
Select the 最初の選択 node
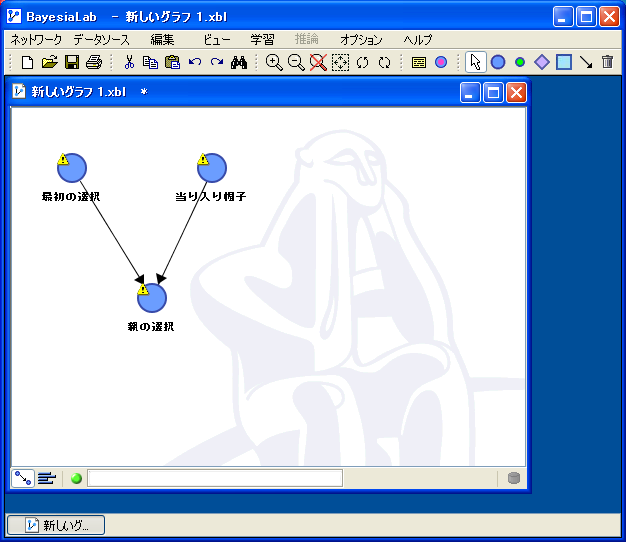(x=72, y=168)
